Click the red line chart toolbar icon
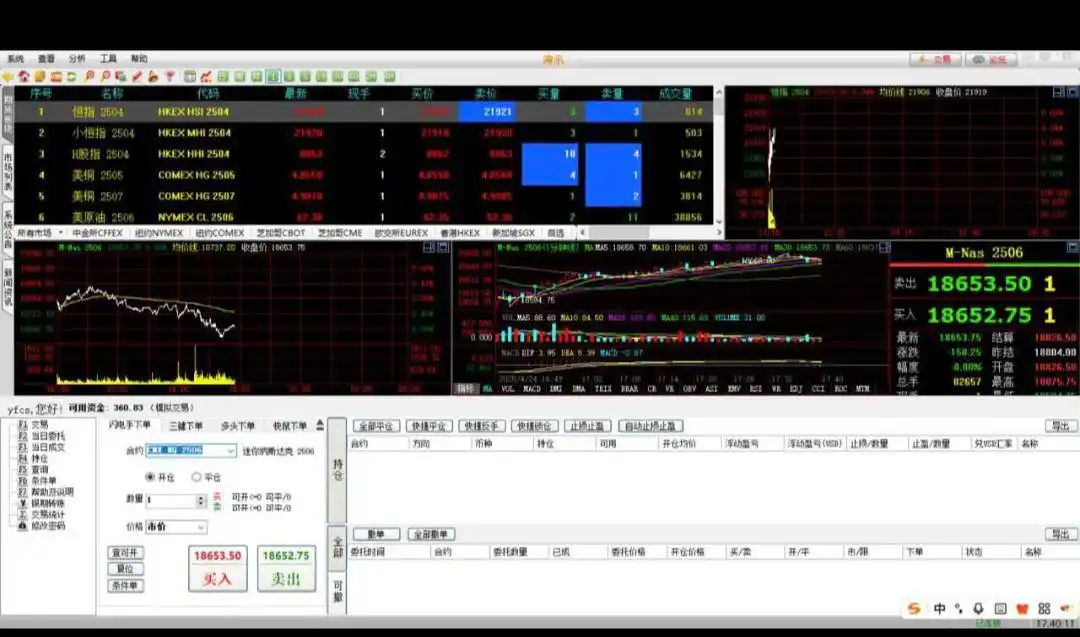1080x637 pixels. (x=205, y=76)
